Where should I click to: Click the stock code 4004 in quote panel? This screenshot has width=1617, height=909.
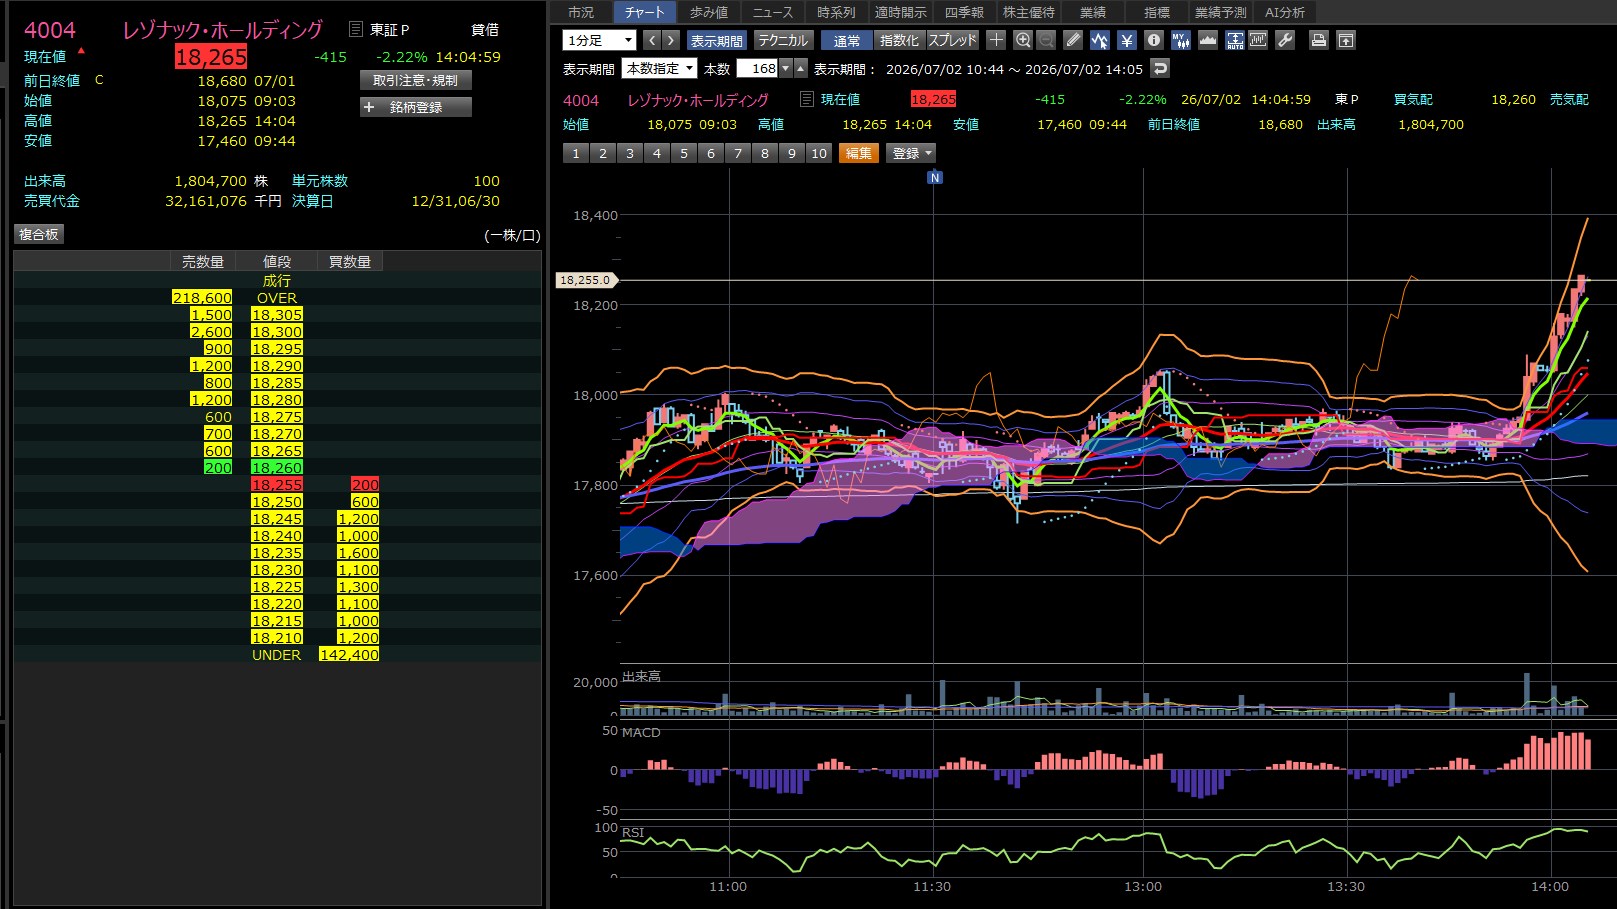click(50, 30)
